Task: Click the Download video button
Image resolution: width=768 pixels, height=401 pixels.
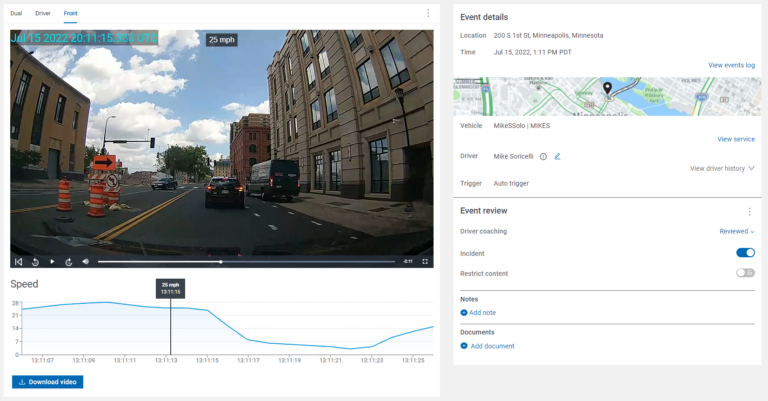Action: tap(47, 381)
